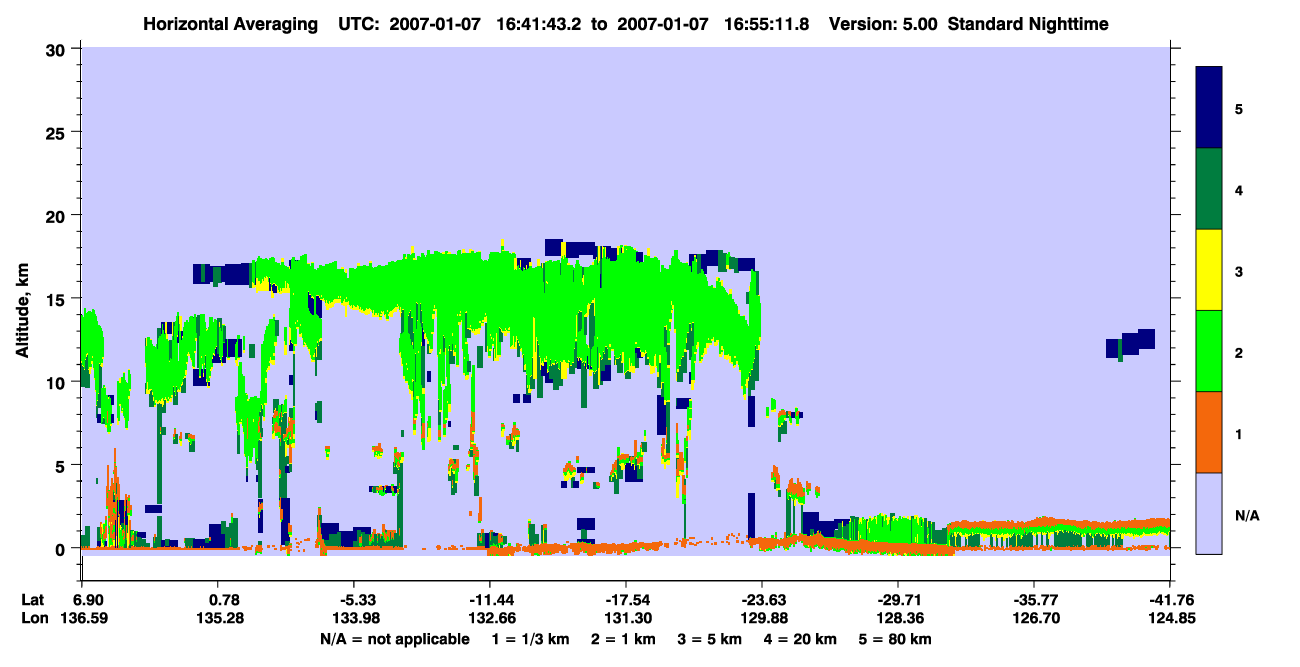Click longitude value '133.98'

pyautogui.click(x=356, y=619)
